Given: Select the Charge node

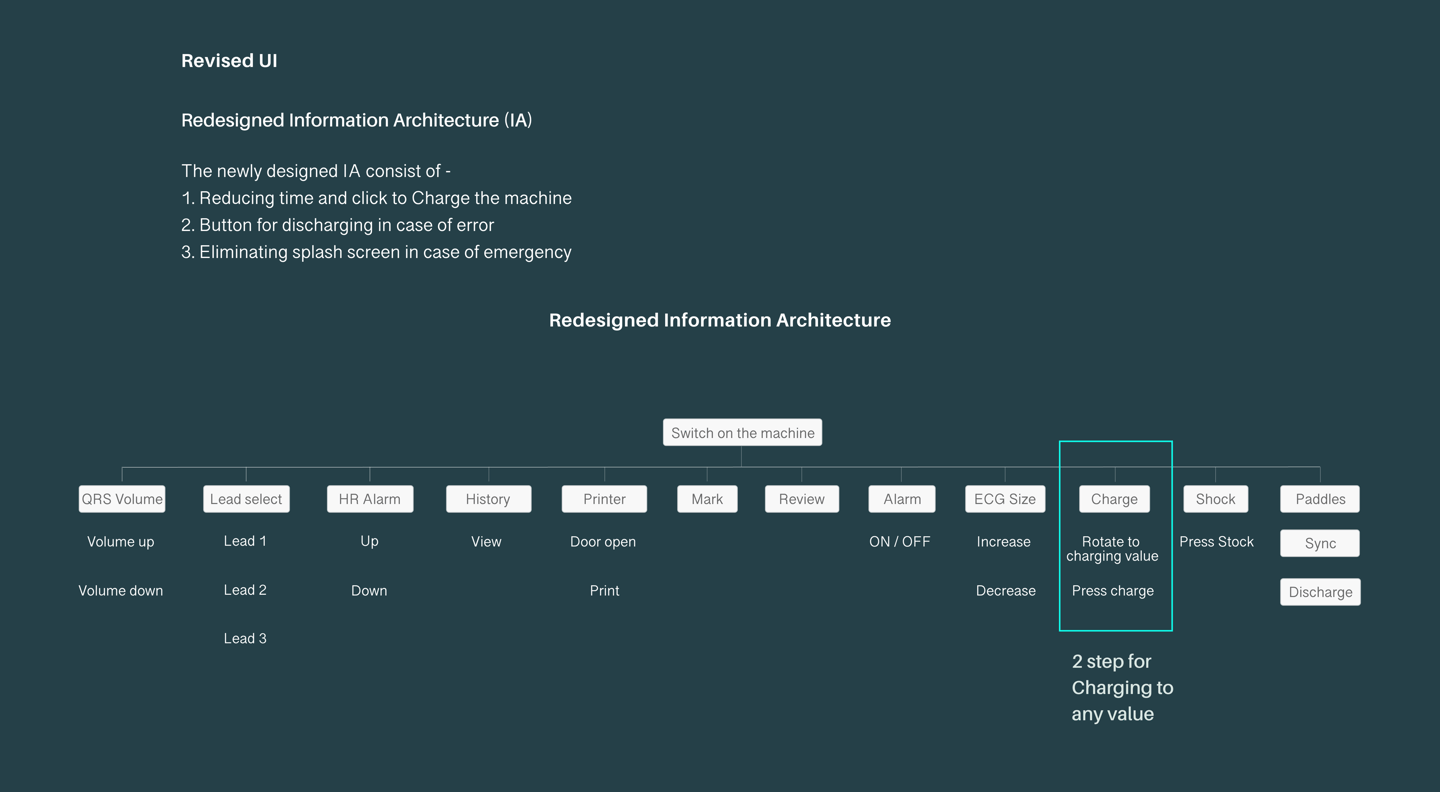Looking at the screenshot, I should (x=1114, y=499).
